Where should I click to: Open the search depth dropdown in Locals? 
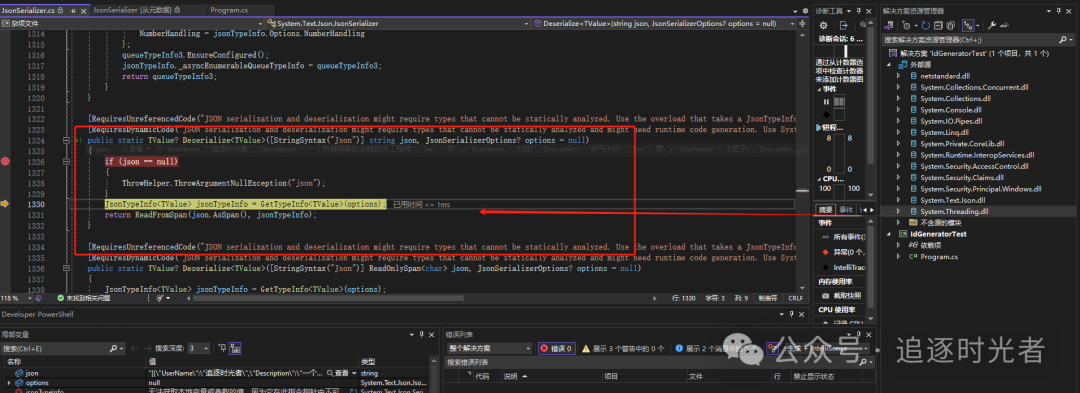click(200, 349)
